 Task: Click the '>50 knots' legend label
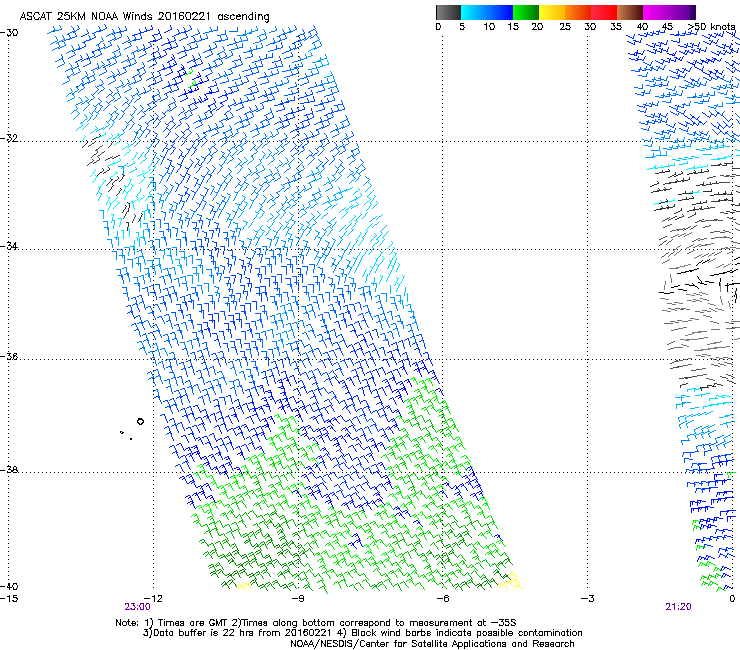click(x=711, y=26)
